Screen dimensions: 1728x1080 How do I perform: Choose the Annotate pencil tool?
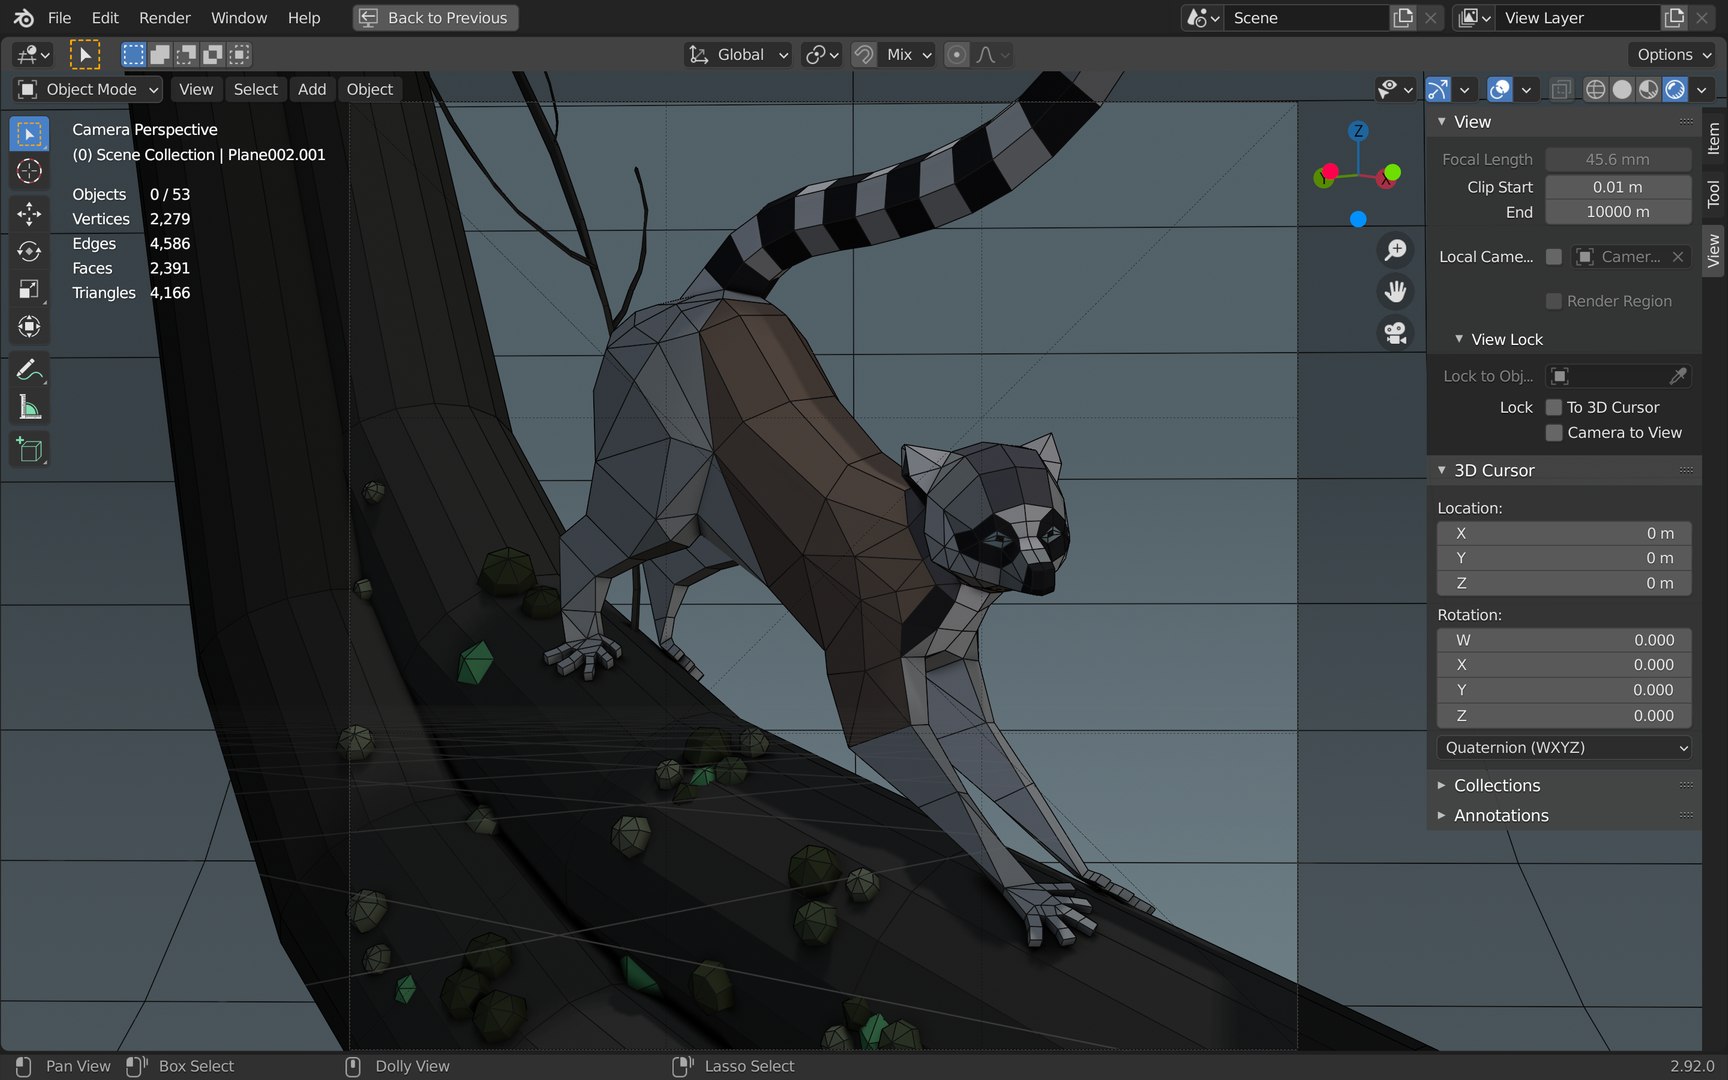pos(29,370)
